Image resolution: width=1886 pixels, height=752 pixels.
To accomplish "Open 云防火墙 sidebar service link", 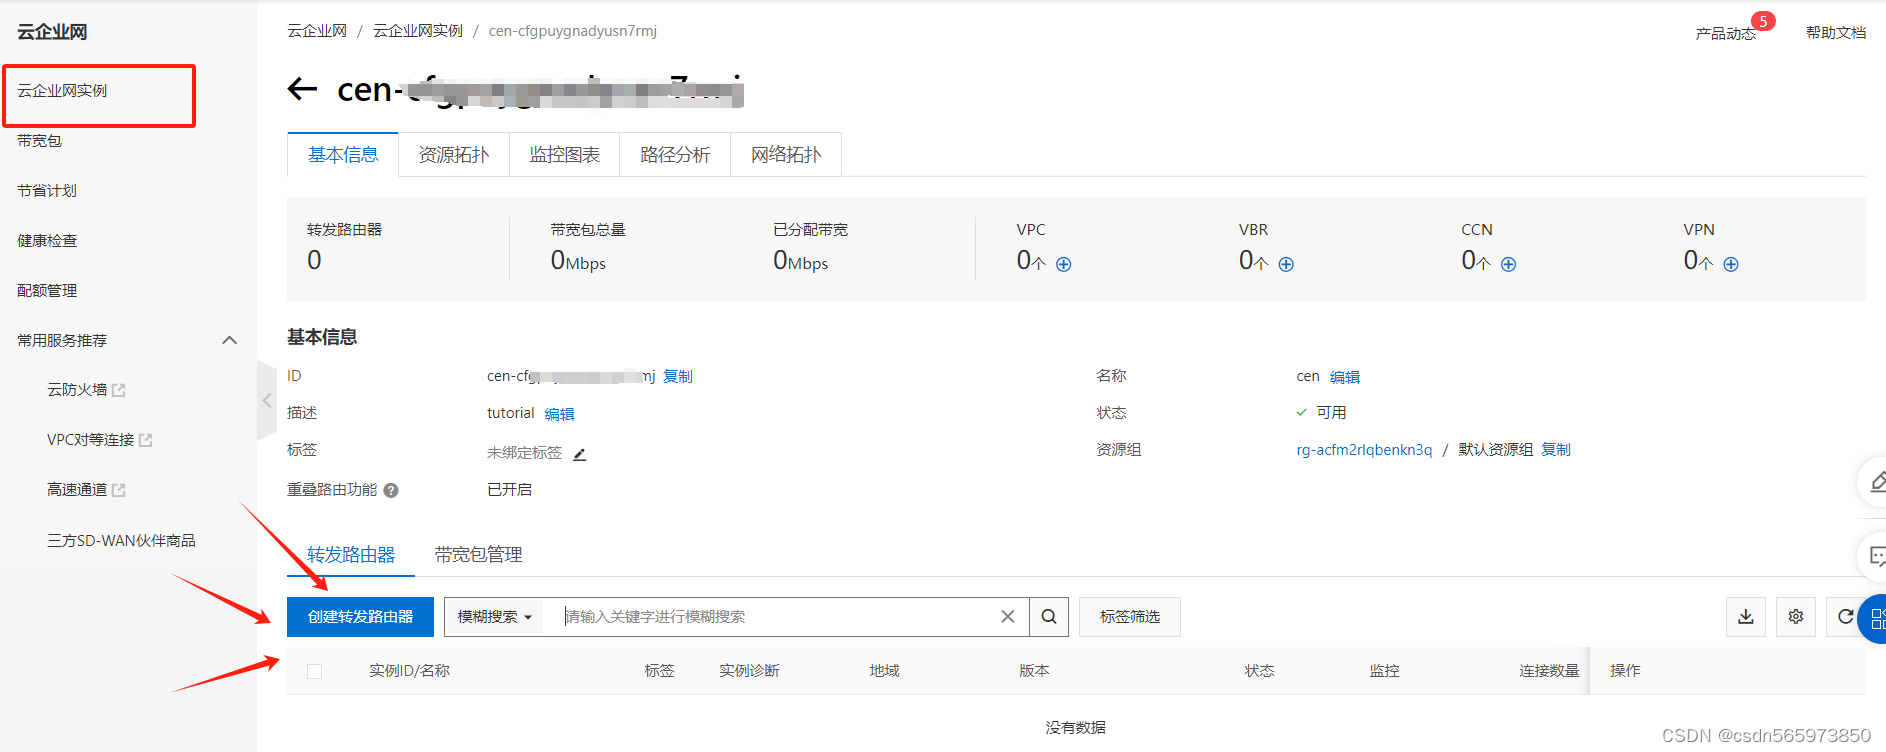I will click(x=77, y=390).
